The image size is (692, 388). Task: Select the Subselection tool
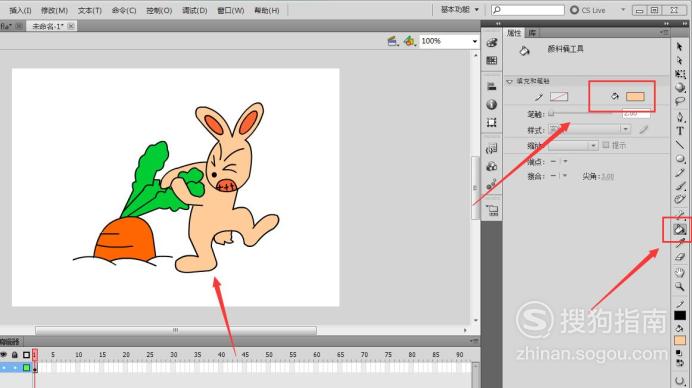pos(680,60)
